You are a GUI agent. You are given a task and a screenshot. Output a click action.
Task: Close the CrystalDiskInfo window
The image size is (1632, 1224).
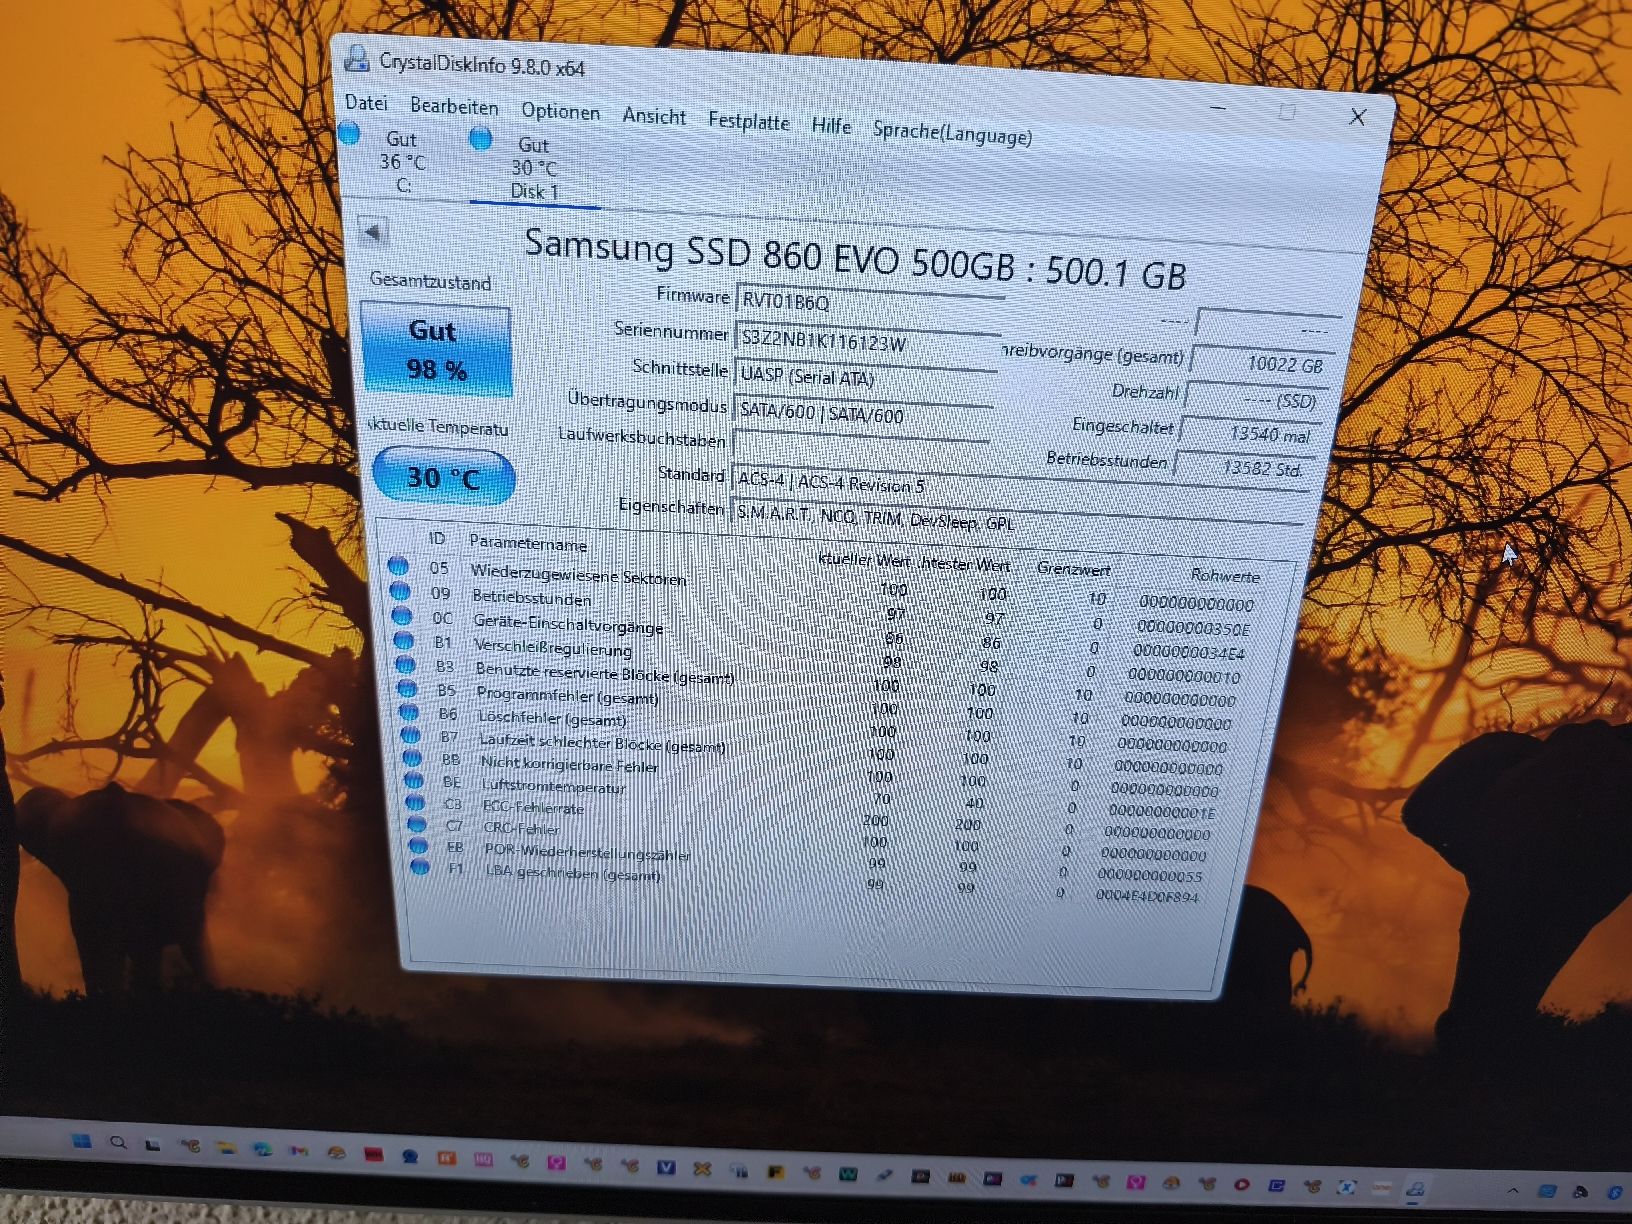1357,117
